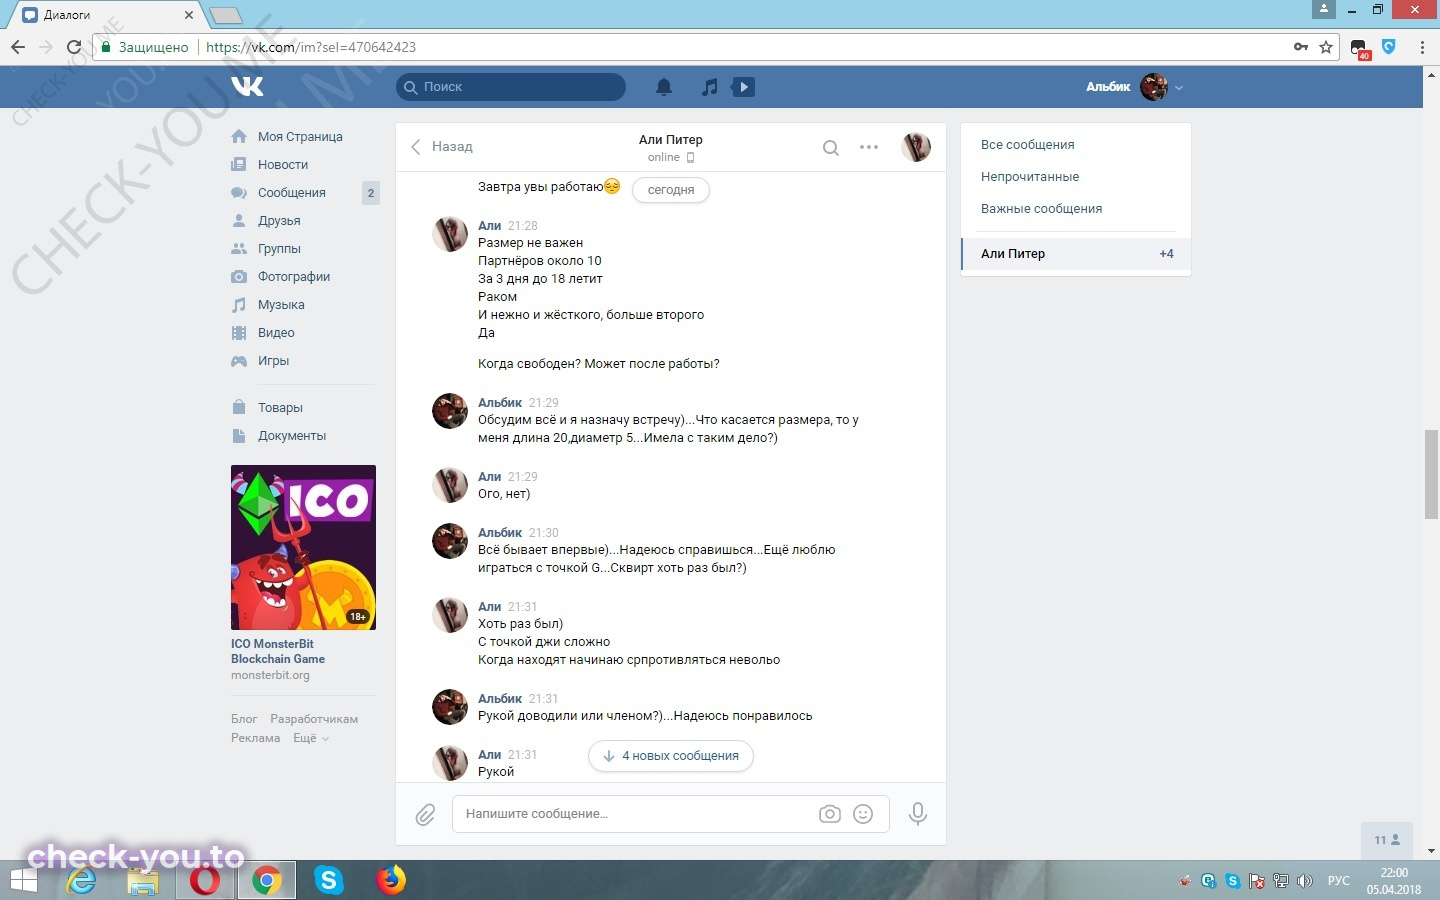Click the search field in VK header
Image resolution: width=1440 pixels, height=900 pixels.
tap(511, 87)
